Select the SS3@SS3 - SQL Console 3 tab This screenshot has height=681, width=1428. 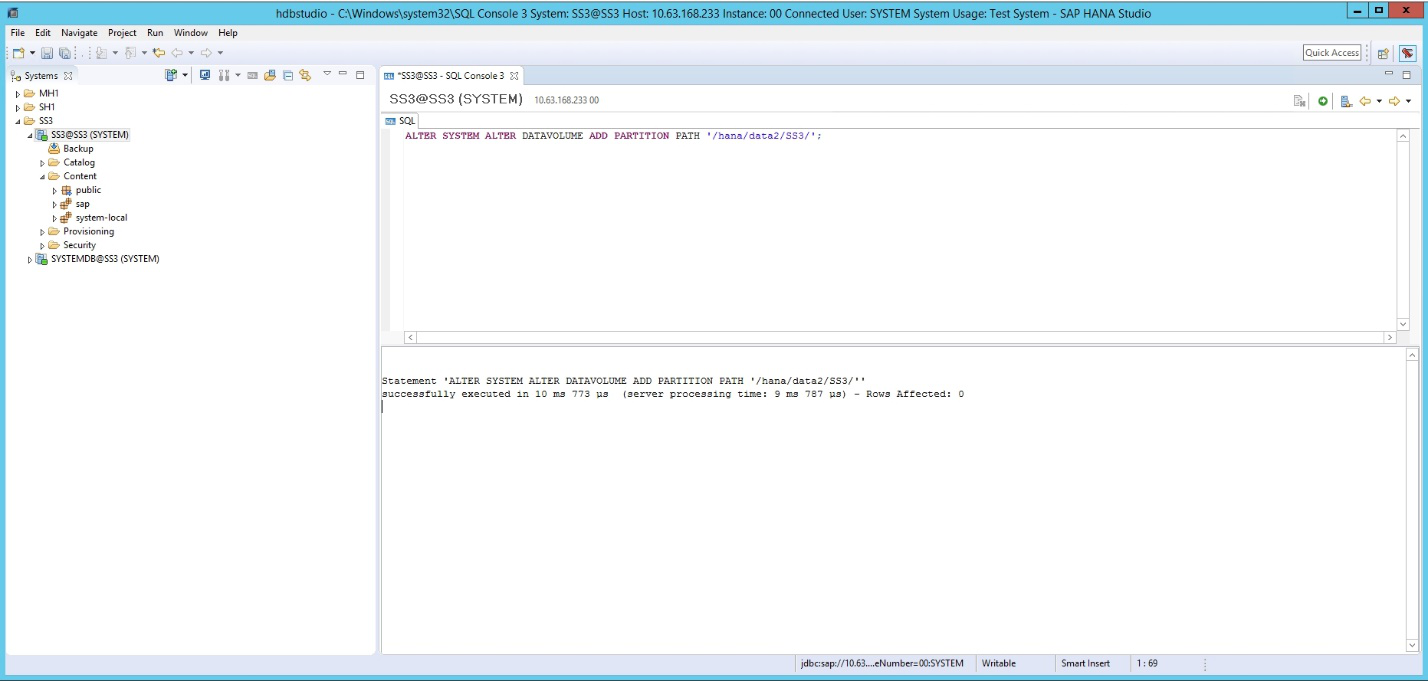coord(450,76)
